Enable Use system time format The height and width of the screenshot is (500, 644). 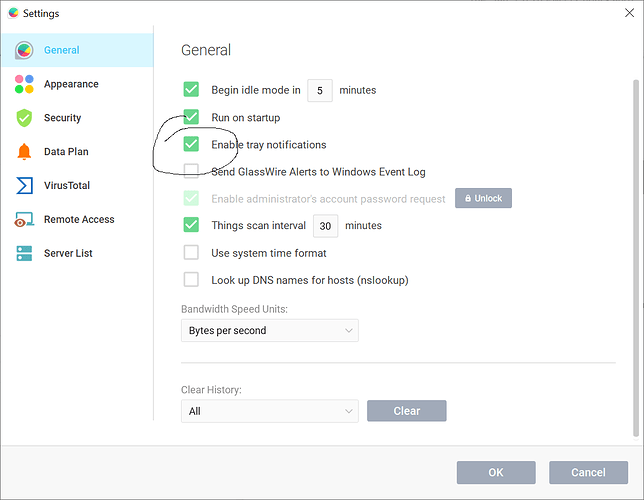(x=191, y=253)
